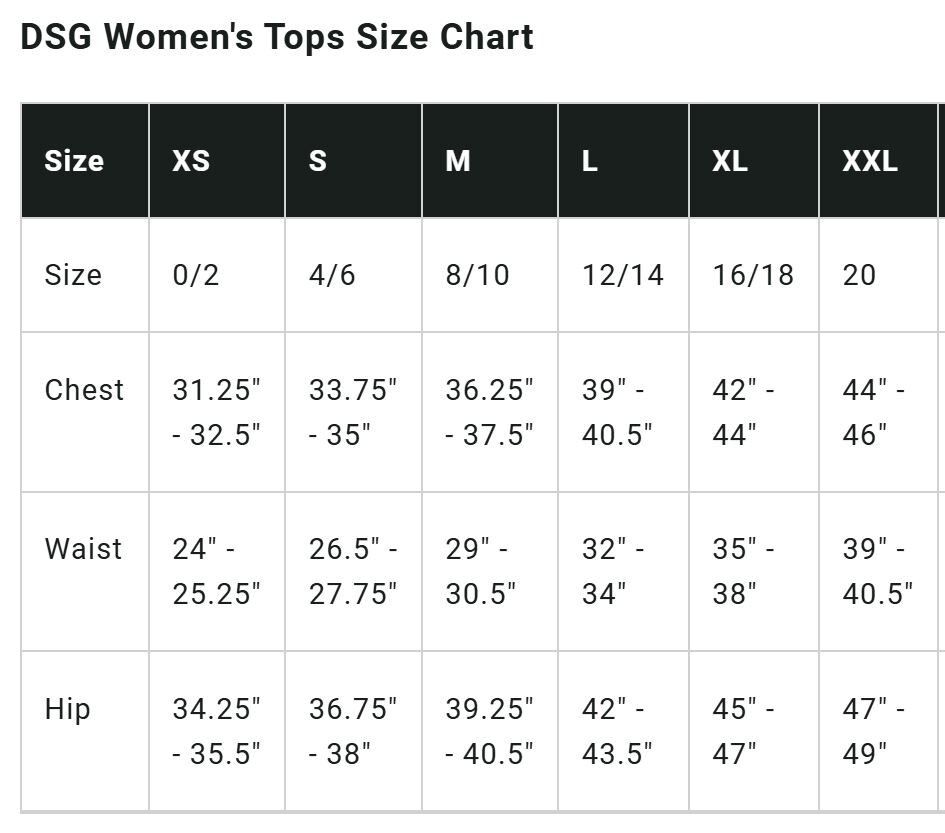Screen dimensions: 945x833
Task: Click the medium chest measurement 36.25" - 37.5"
Action: [489, 412]
